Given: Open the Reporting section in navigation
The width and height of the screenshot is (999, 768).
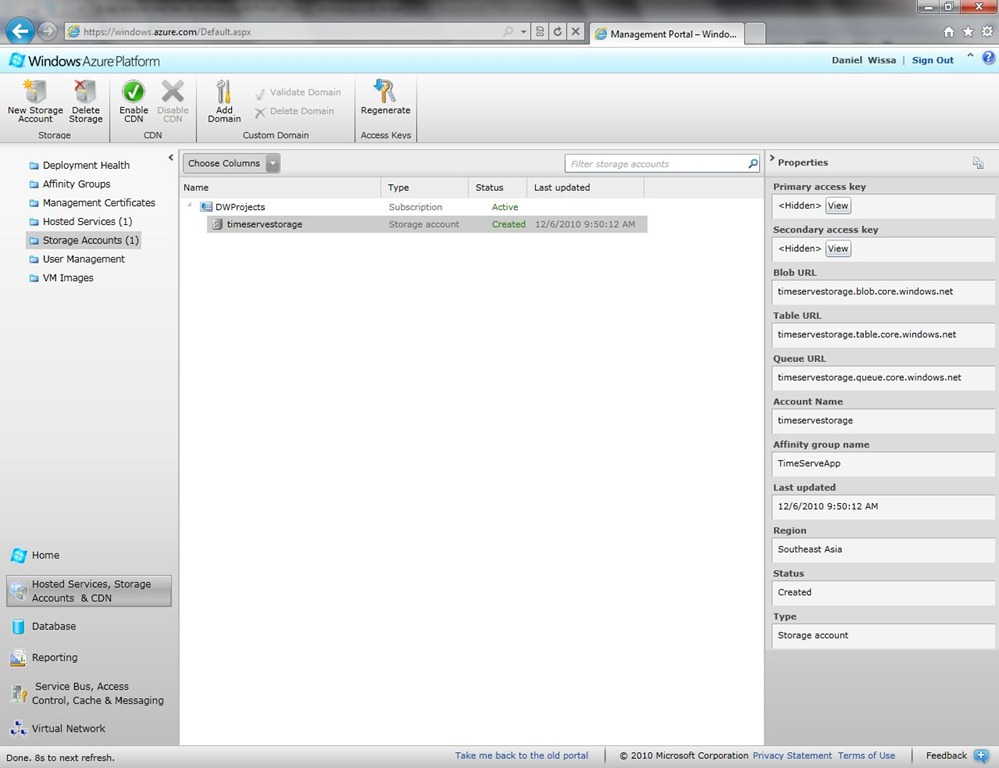Looking at the screenshot, I should (54, 657).
